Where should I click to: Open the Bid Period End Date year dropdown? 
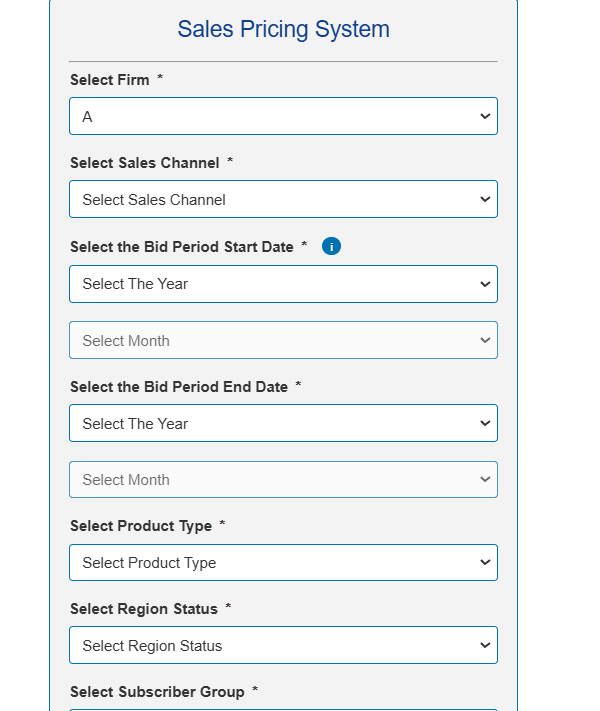point(283,423)
